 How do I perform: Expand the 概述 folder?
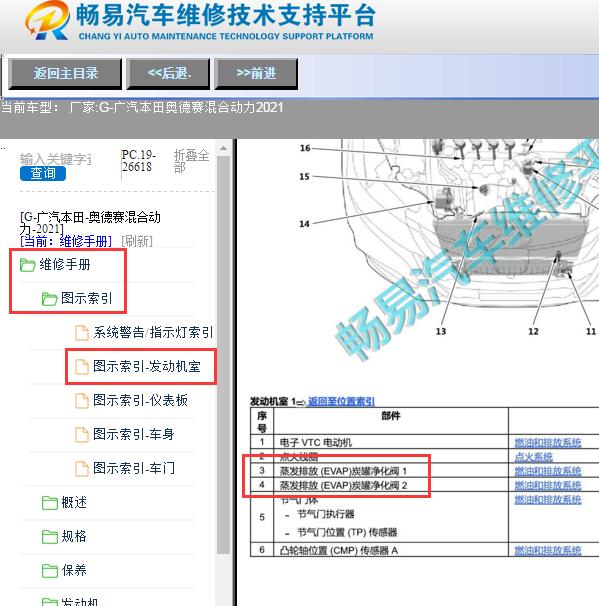point(74,502)
